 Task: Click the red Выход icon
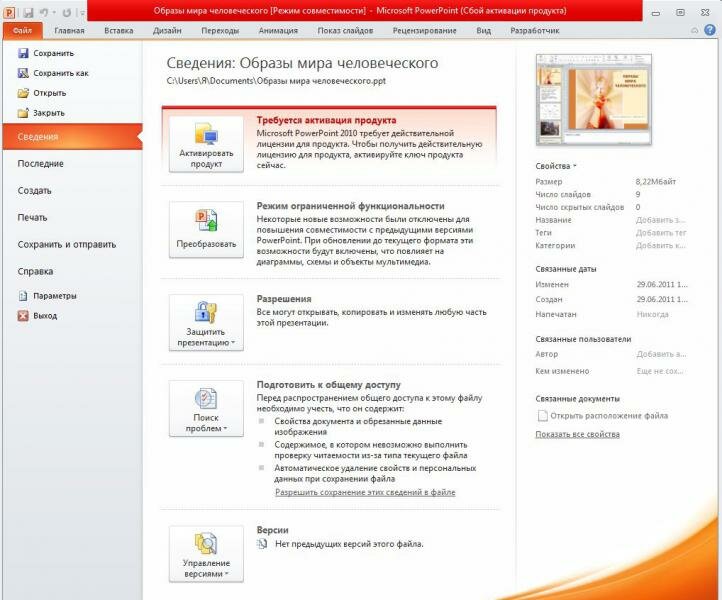(23, 315)
